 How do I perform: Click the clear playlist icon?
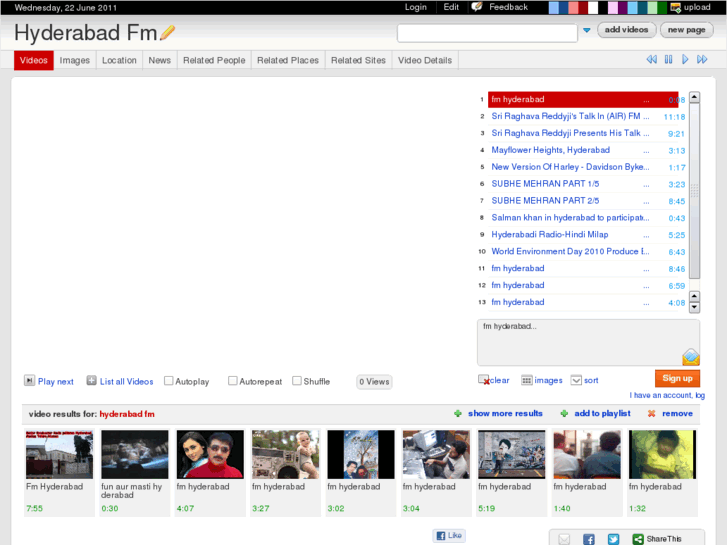point(484,380)
